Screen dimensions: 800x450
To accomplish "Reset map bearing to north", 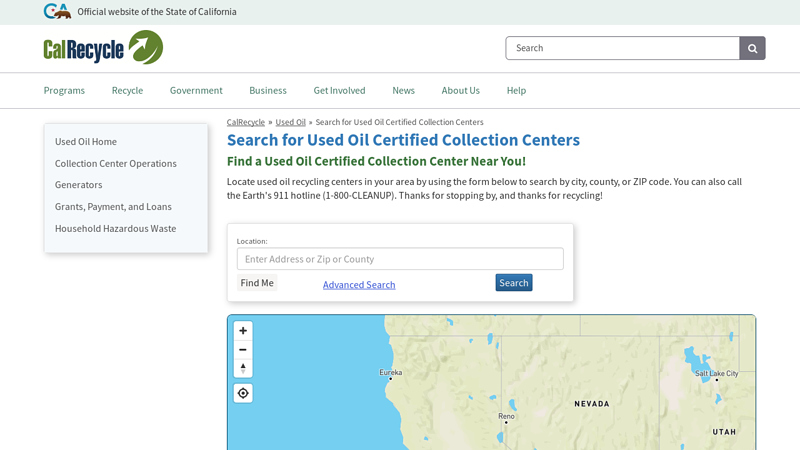I will [243, 368].
